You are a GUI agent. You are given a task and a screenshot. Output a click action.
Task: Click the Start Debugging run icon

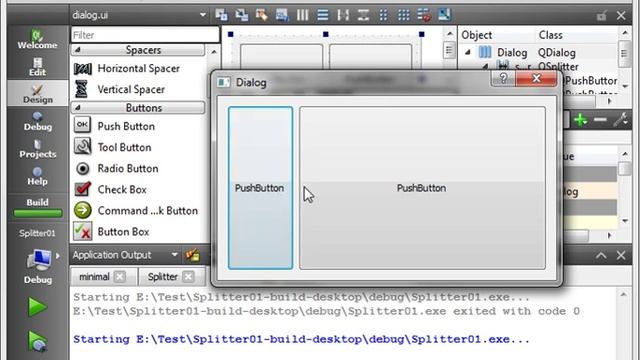coord(37,341)
